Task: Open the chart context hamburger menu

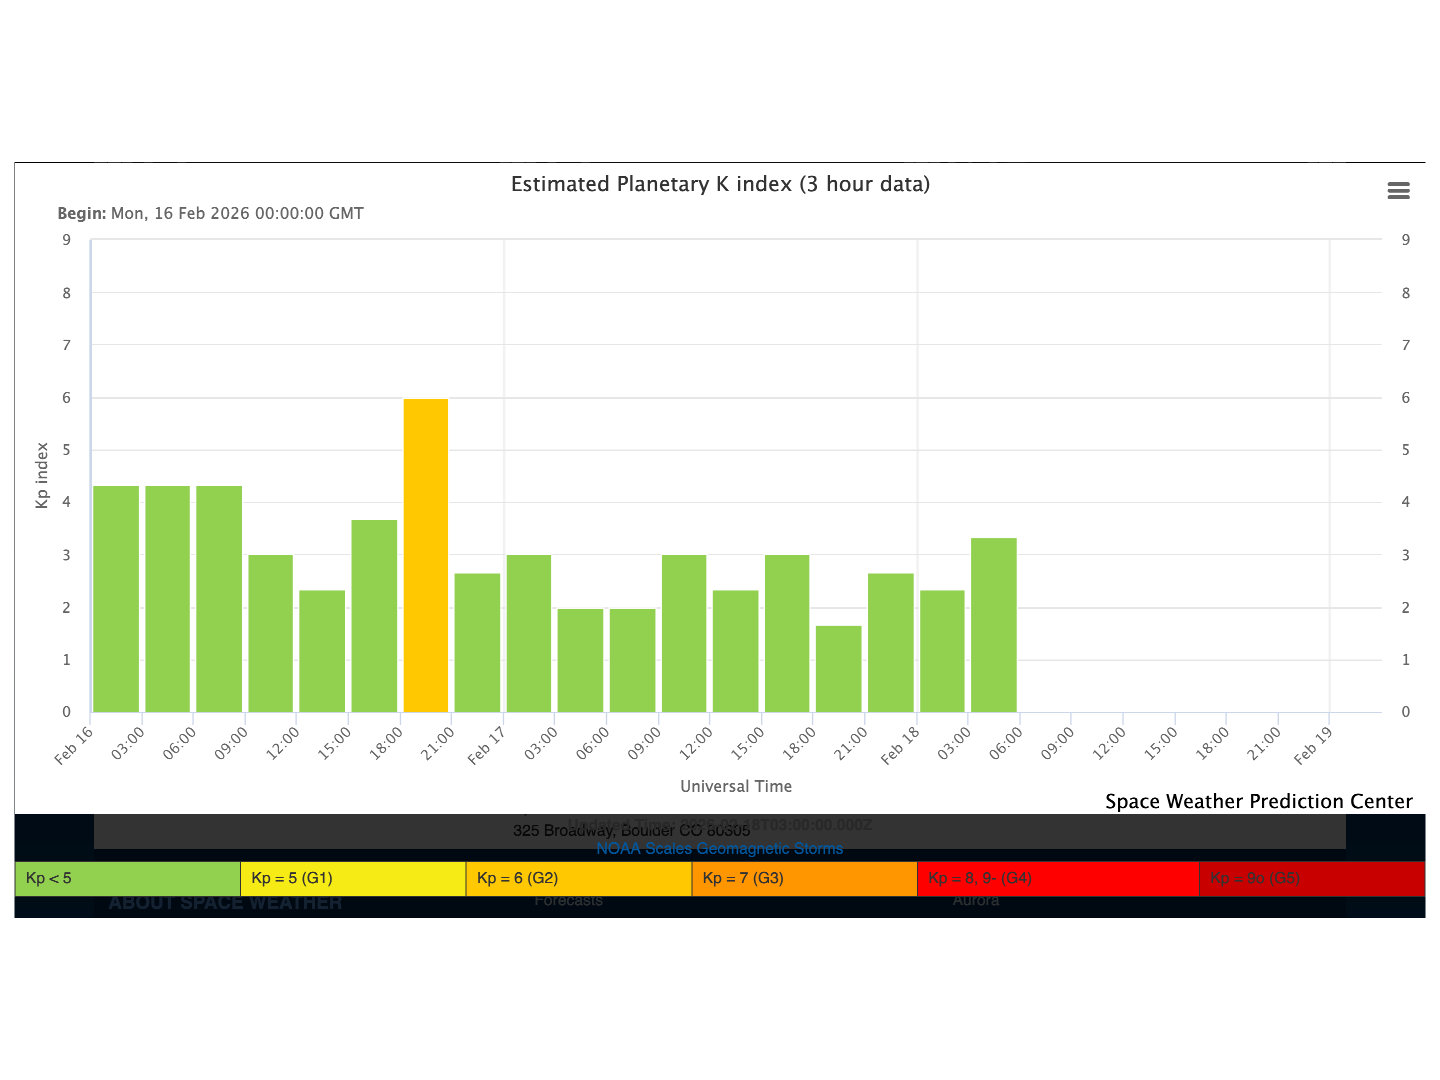Action: [1398, 191]
